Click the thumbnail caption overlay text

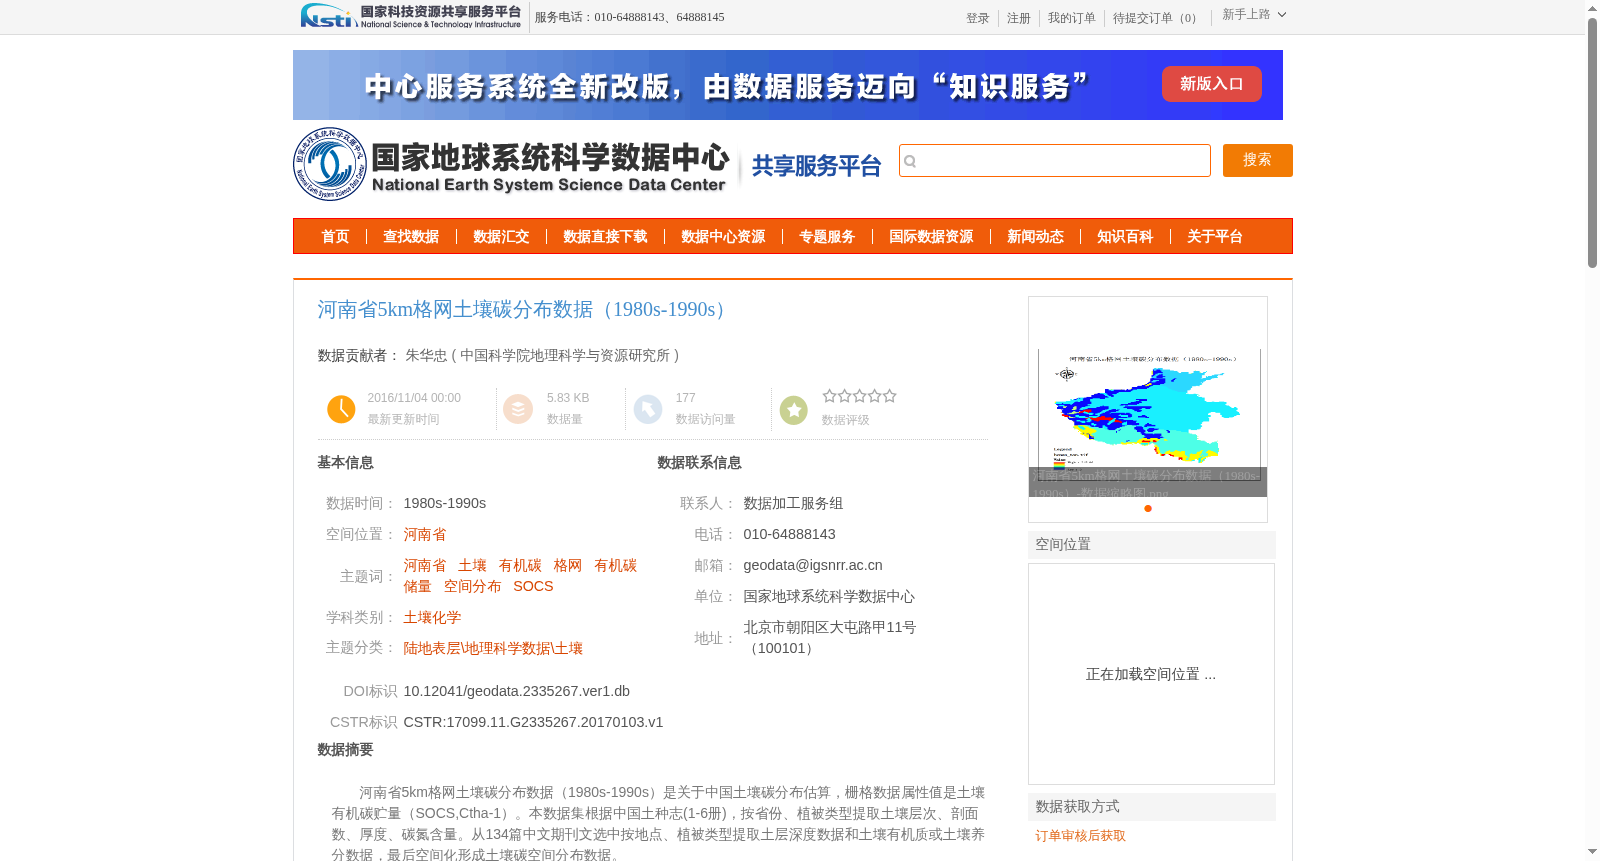1148,482
